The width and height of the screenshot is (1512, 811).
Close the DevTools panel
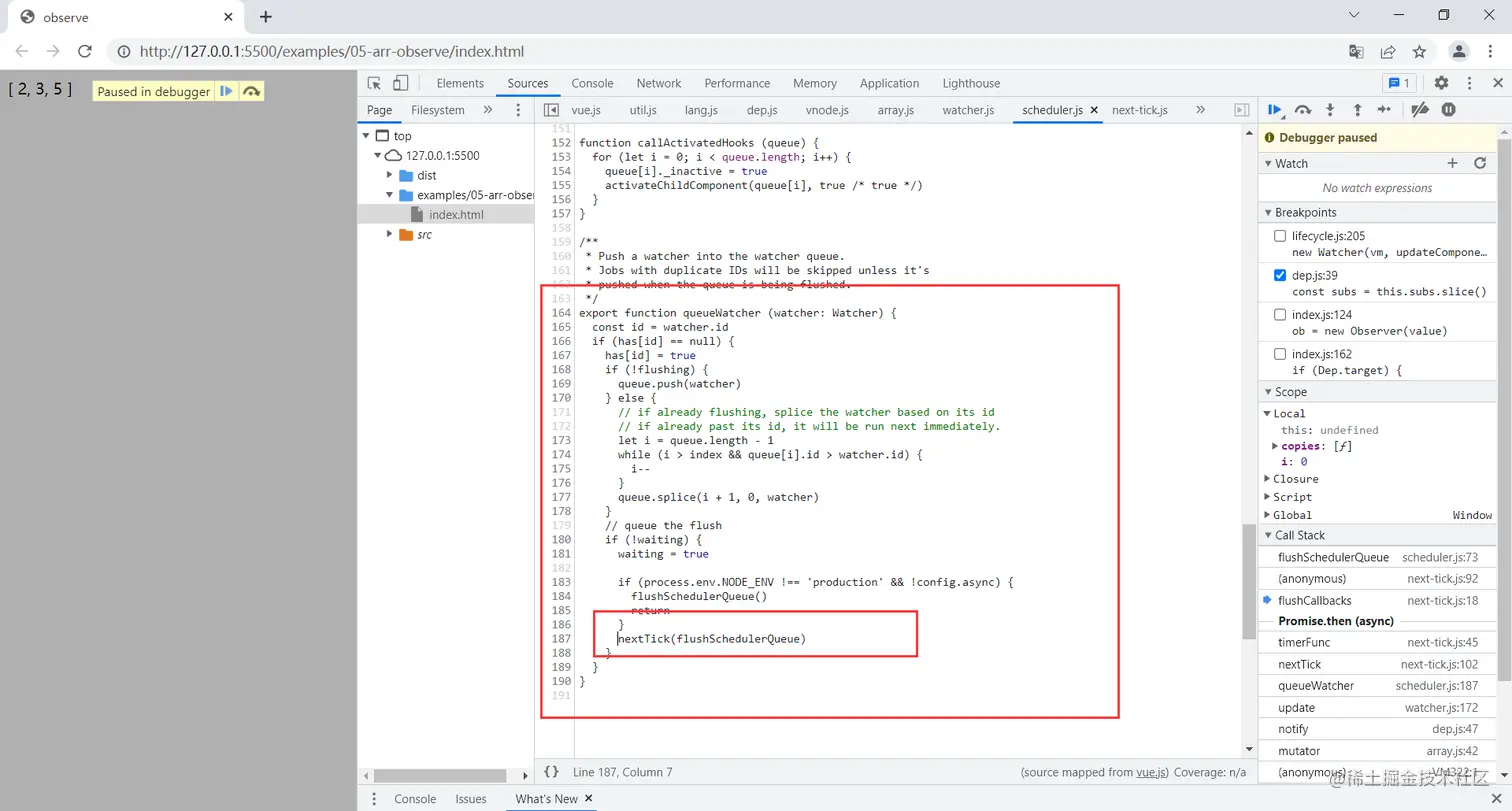tap(1498, 83)
